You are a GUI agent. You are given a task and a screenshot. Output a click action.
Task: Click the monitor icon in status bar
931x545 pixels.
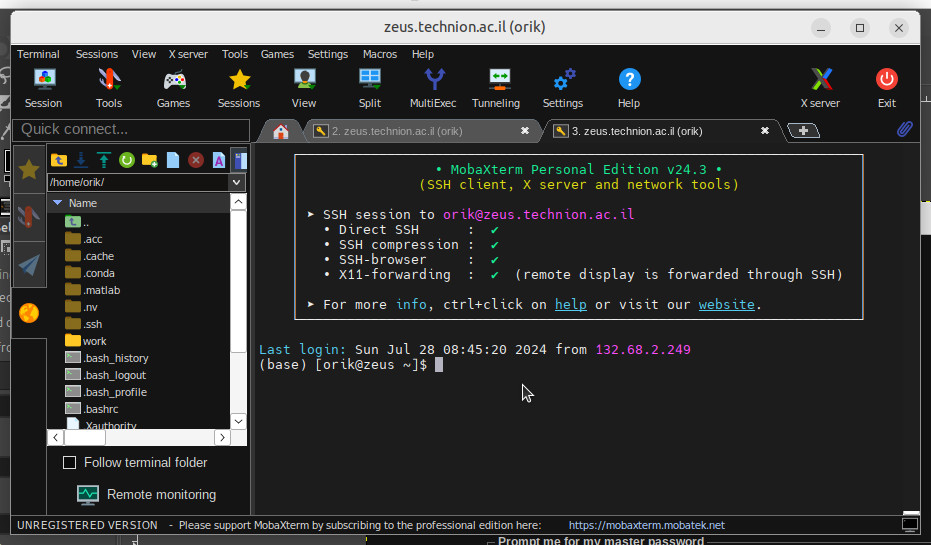coord(910,524)
